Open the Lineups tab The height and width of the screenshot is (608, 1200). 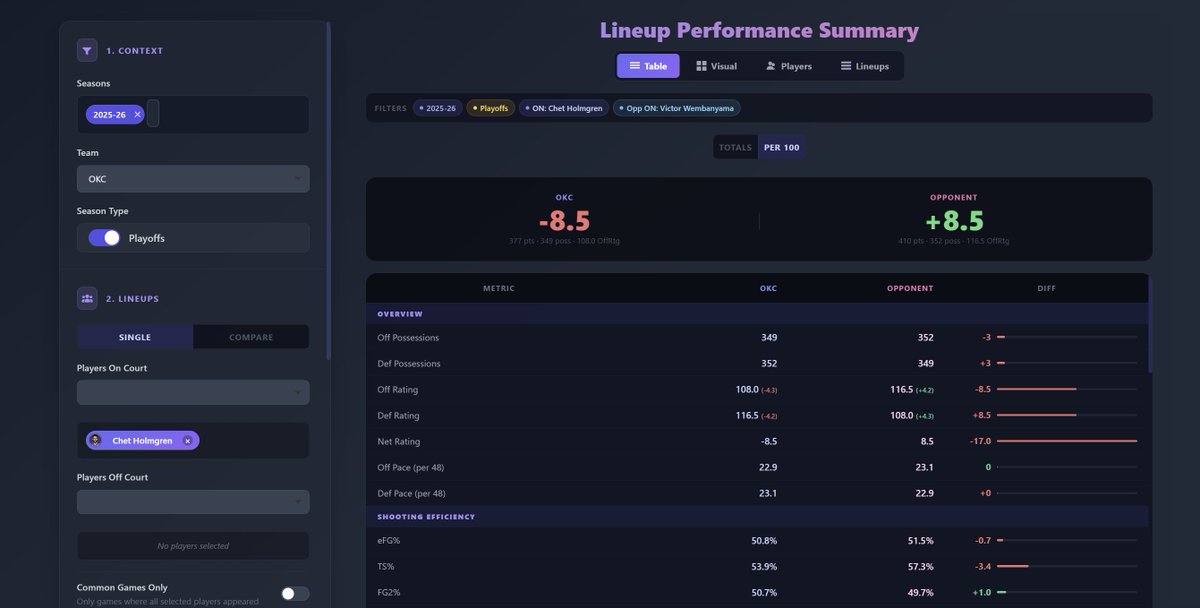pos(865,66)
